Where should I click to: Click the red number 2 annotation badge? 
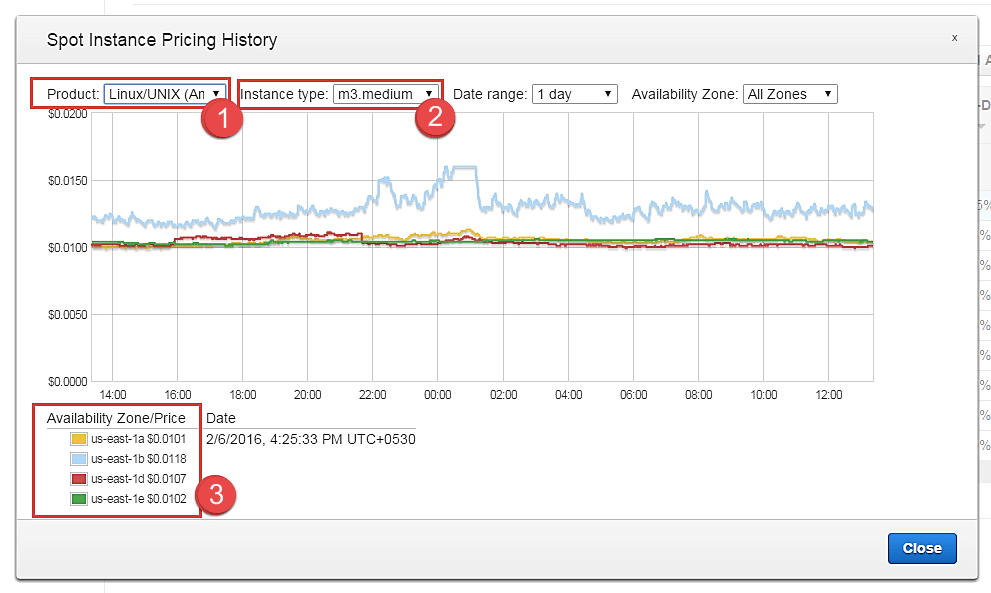click(x=435, y=117)
